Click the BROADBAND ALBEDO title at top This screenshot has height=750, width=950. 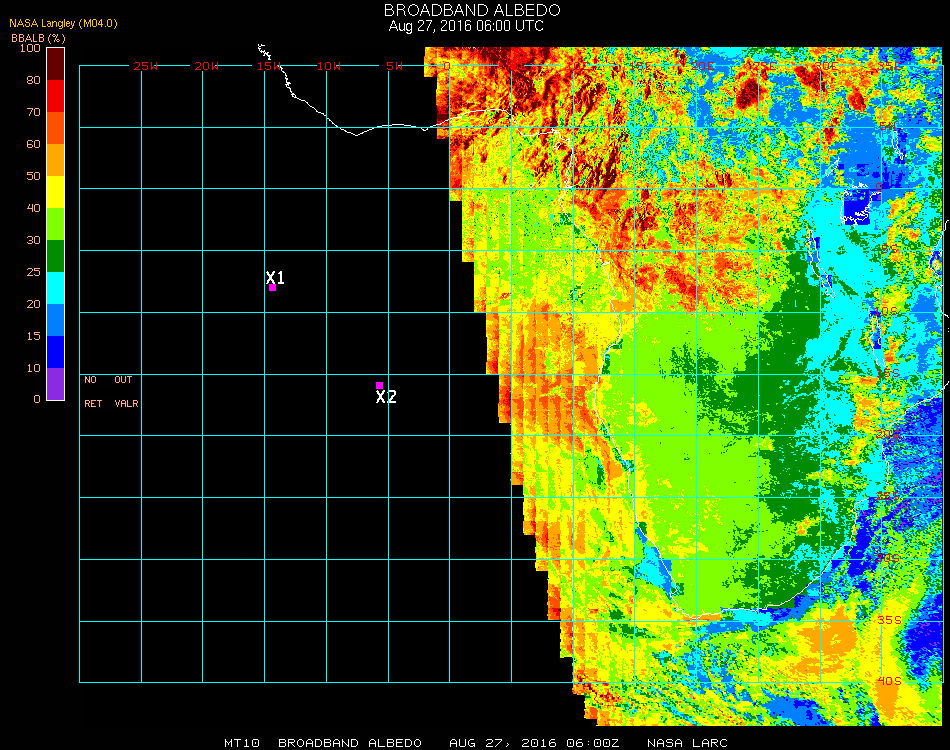click(466, 10)
